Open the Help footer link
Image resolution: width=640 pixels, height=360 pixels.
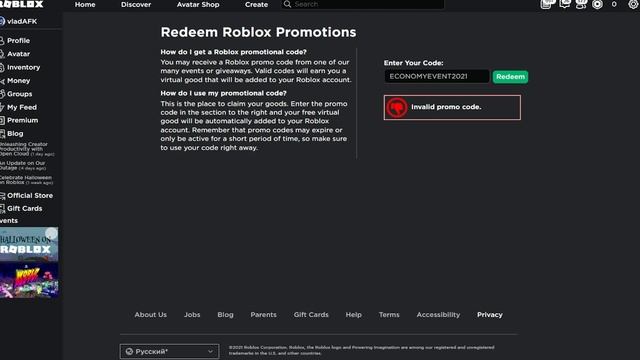click(x=353, y=315)
